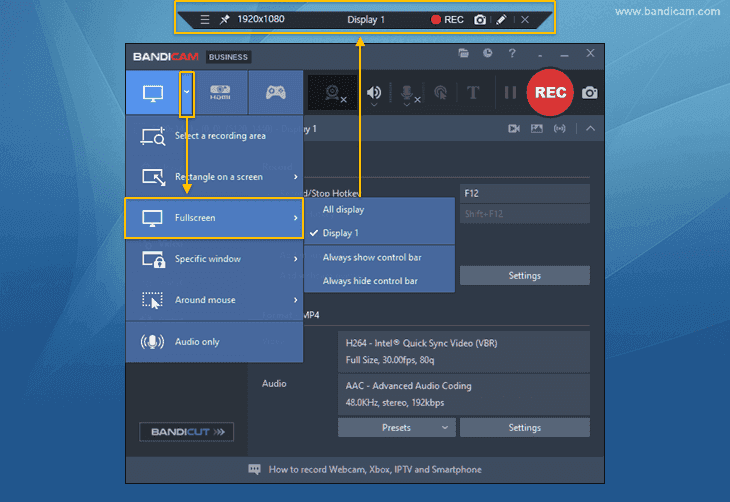This screenshot has height=502, width=730.
Task: Toggle microphone icon in toolbar
Action: point(407,93)
